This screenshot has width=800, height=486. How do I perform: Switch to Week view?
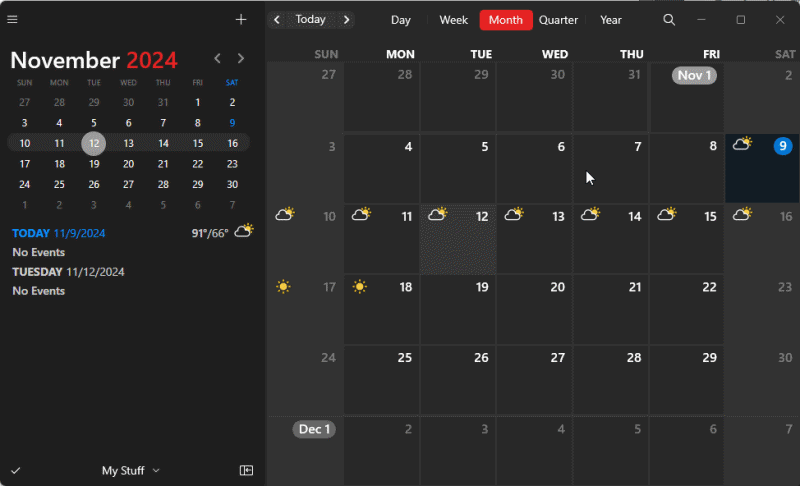(x=454, y=20)
